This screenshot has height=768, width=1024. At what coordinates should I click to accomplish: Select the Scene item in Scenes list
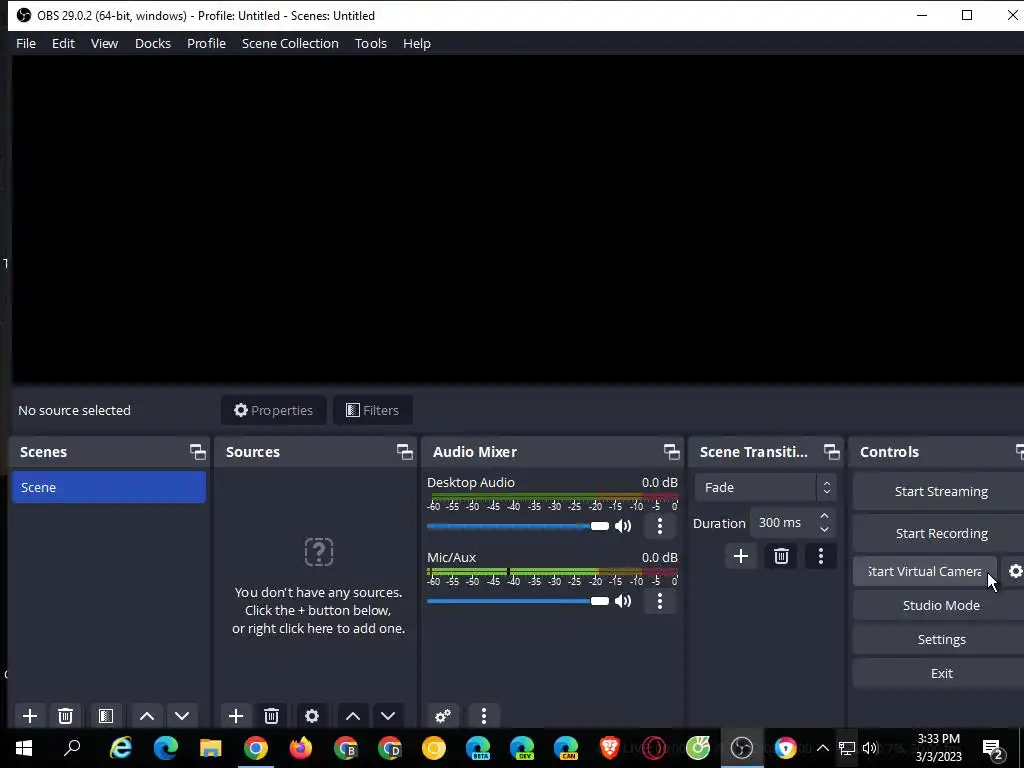click(x=109, y=488)
